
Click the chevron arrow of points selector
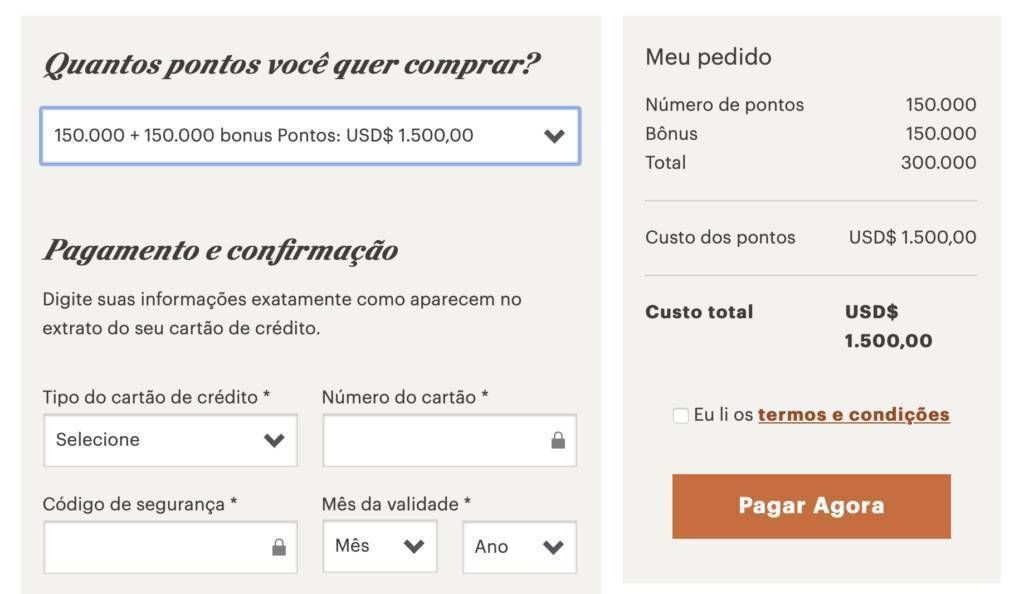tap(554, 136)
